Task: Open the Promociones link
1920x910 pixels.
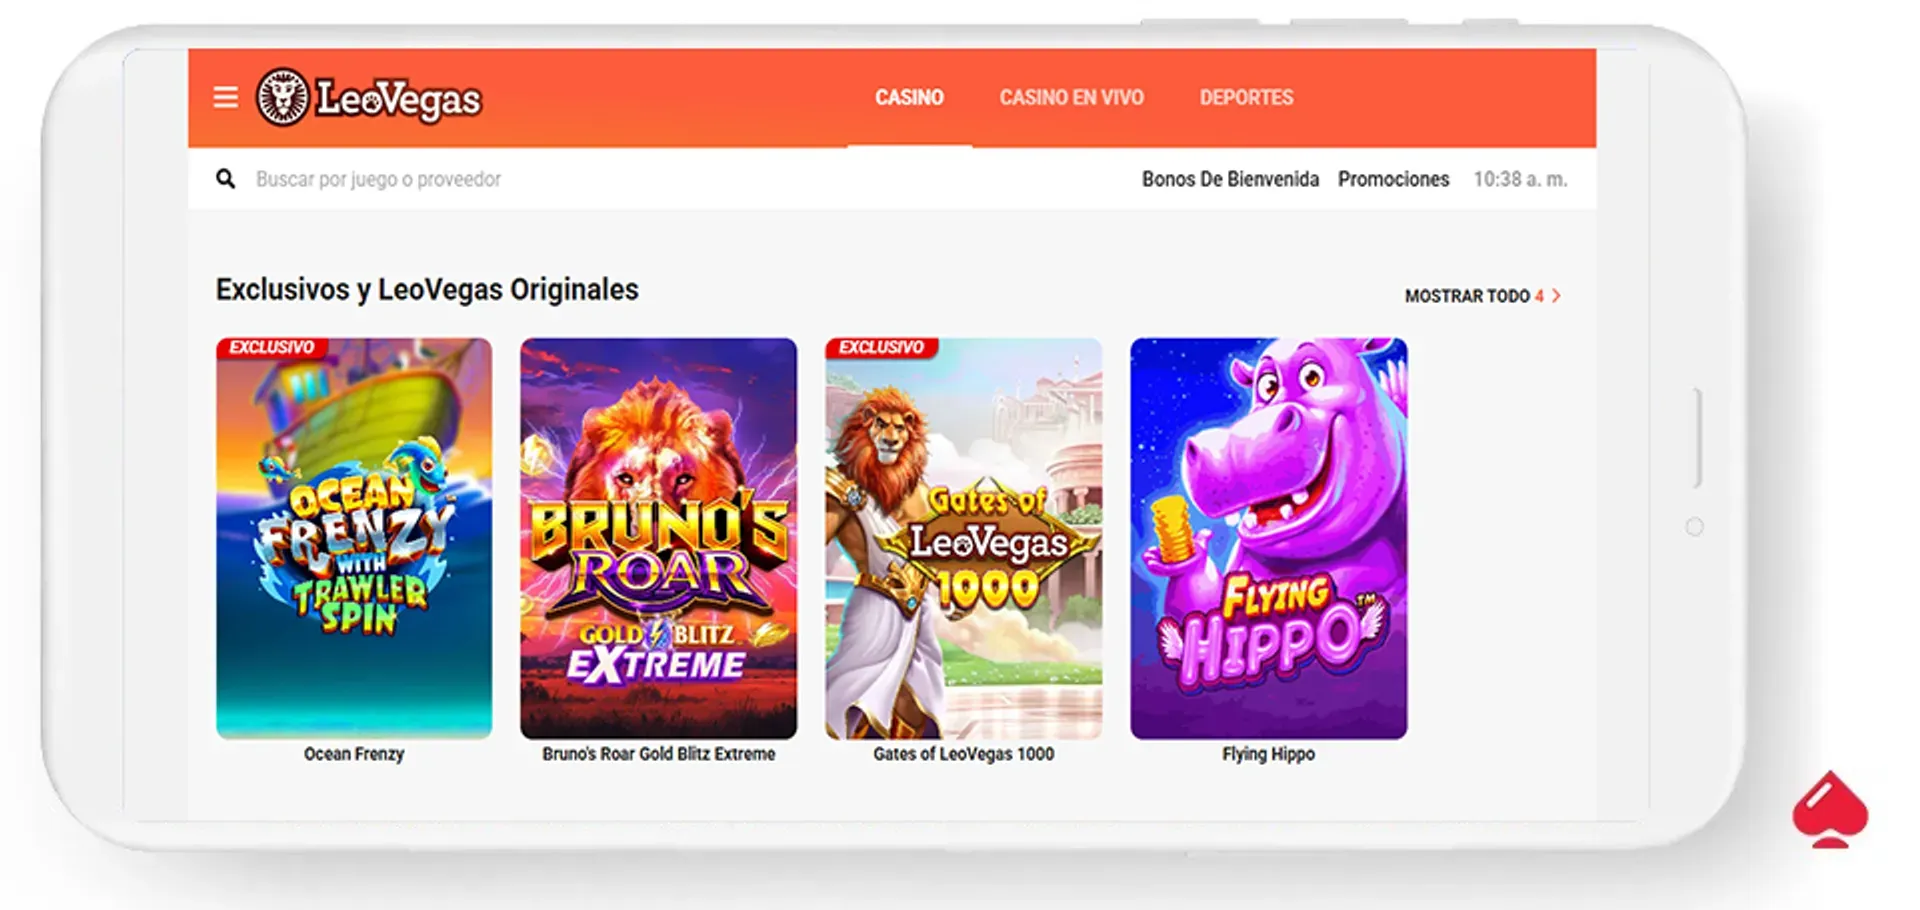Action: (1393, 179)
